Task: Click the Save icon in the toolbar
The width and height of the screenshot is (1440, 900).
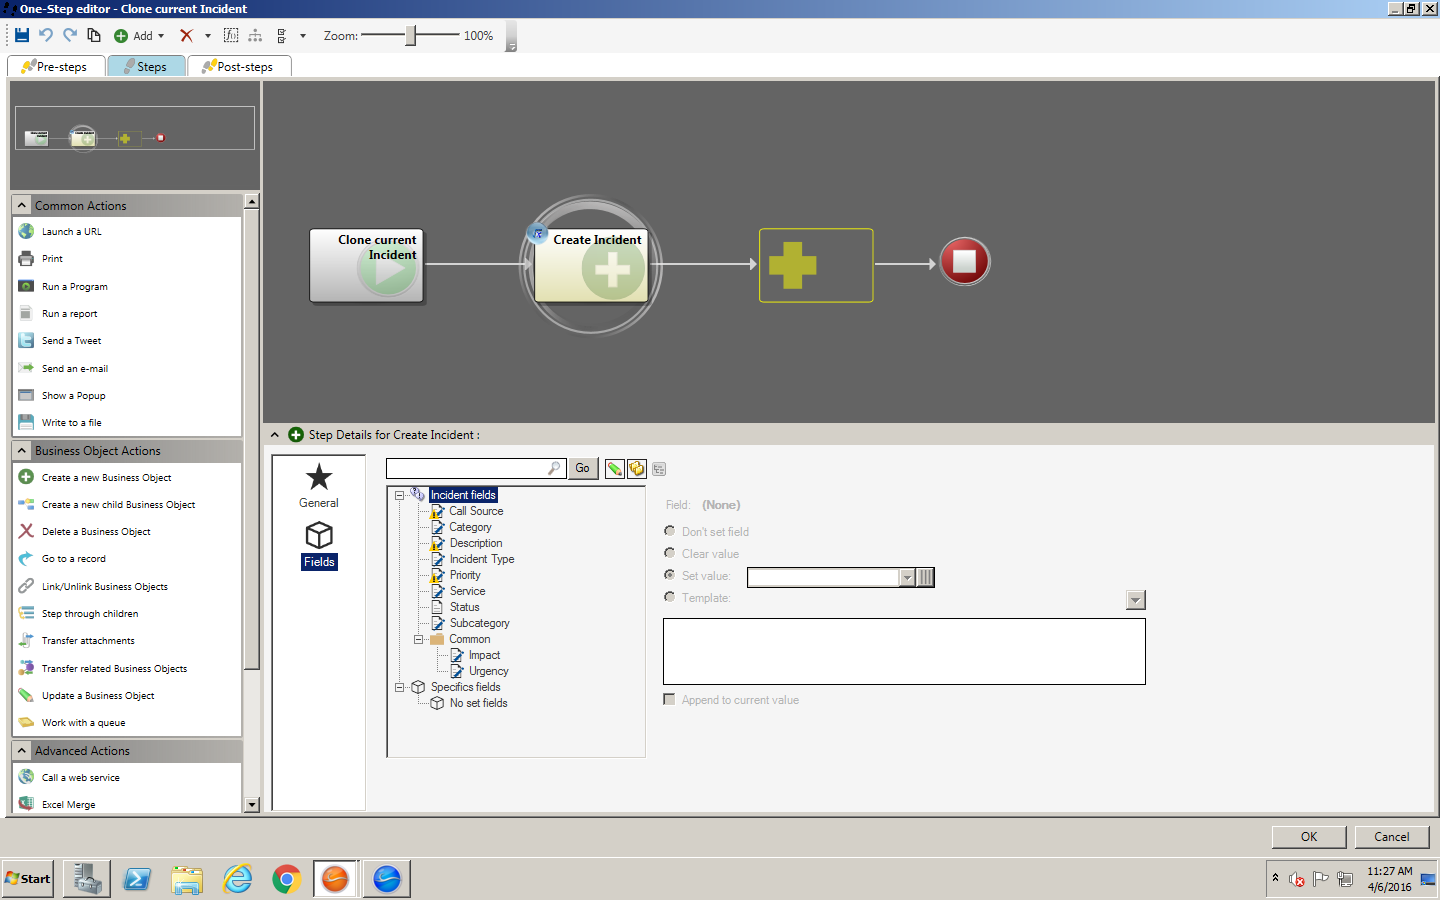Action: point(22,35)
